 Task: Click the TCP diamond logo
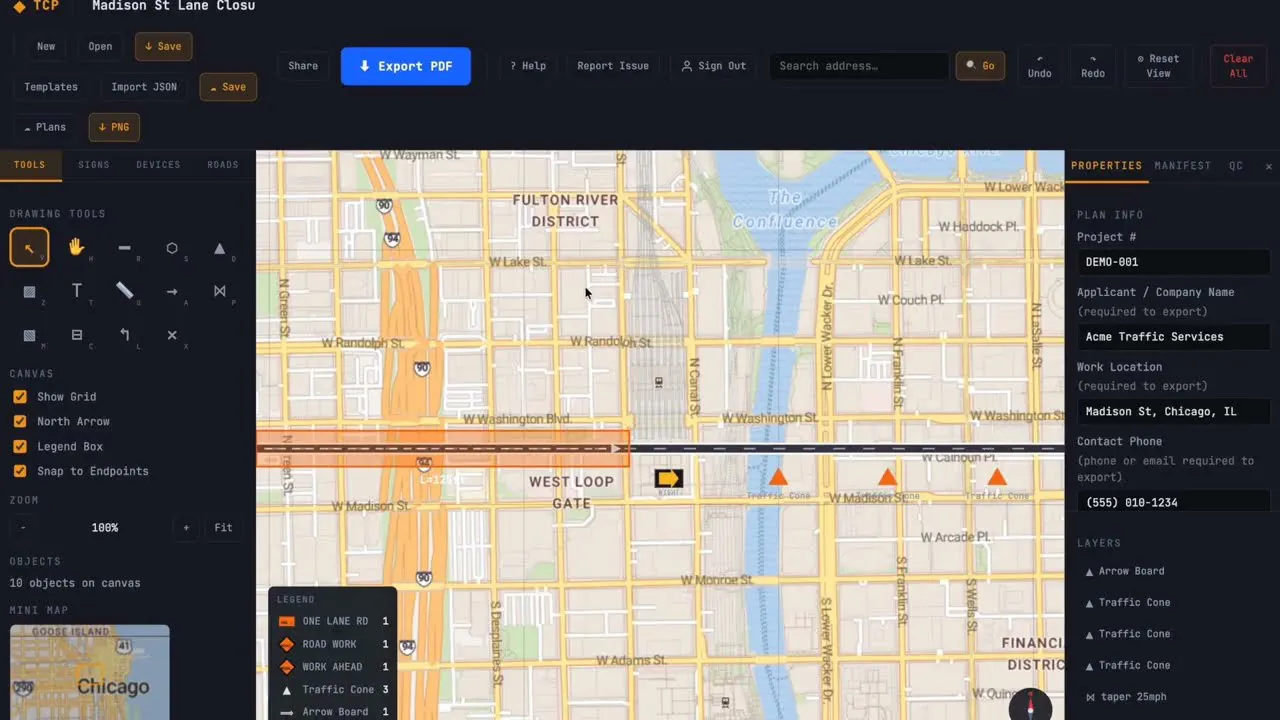point(19,6)
